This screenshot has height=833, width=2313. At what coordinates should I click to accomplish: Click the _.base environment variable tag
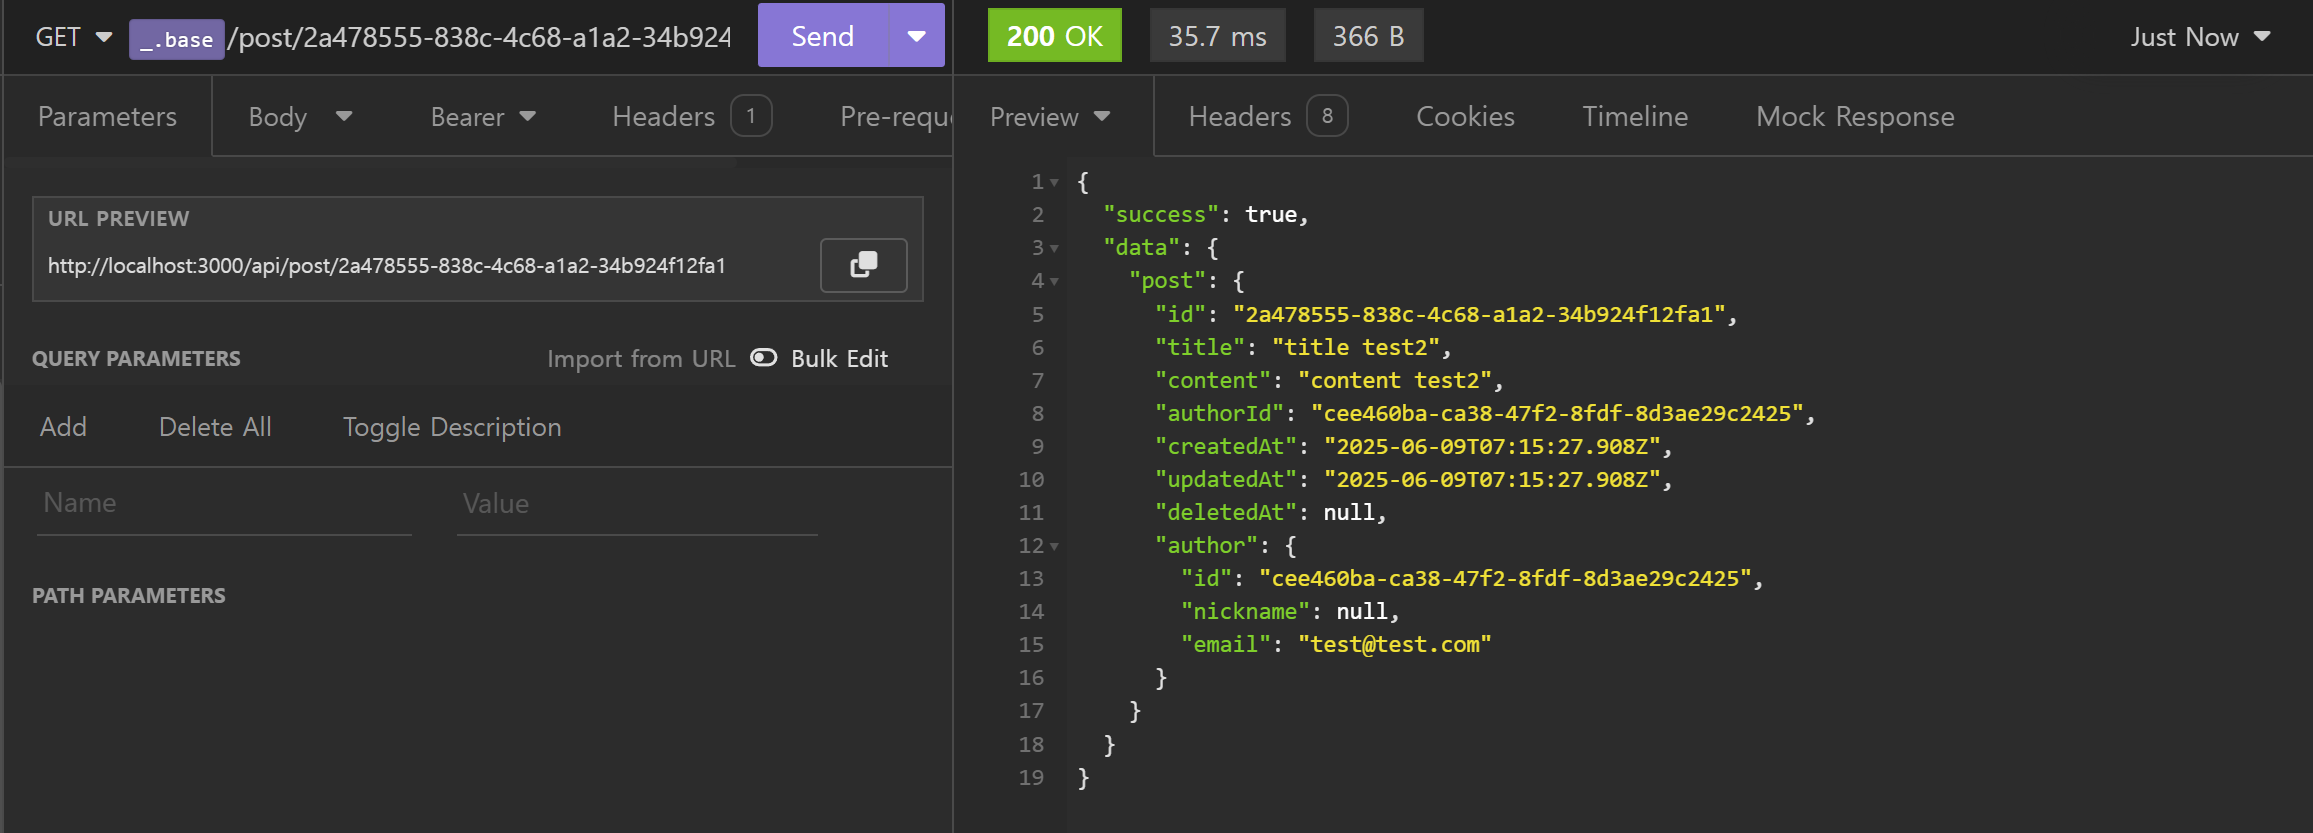(x=176, y=39)
